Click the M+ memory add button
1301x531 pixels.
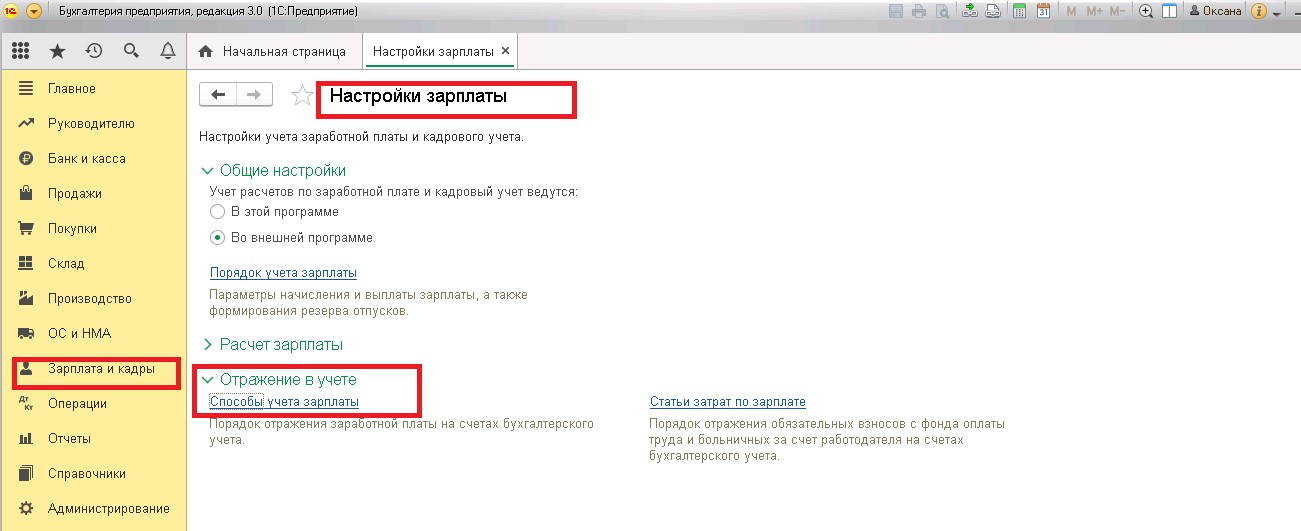click(x=1094, y=11)
